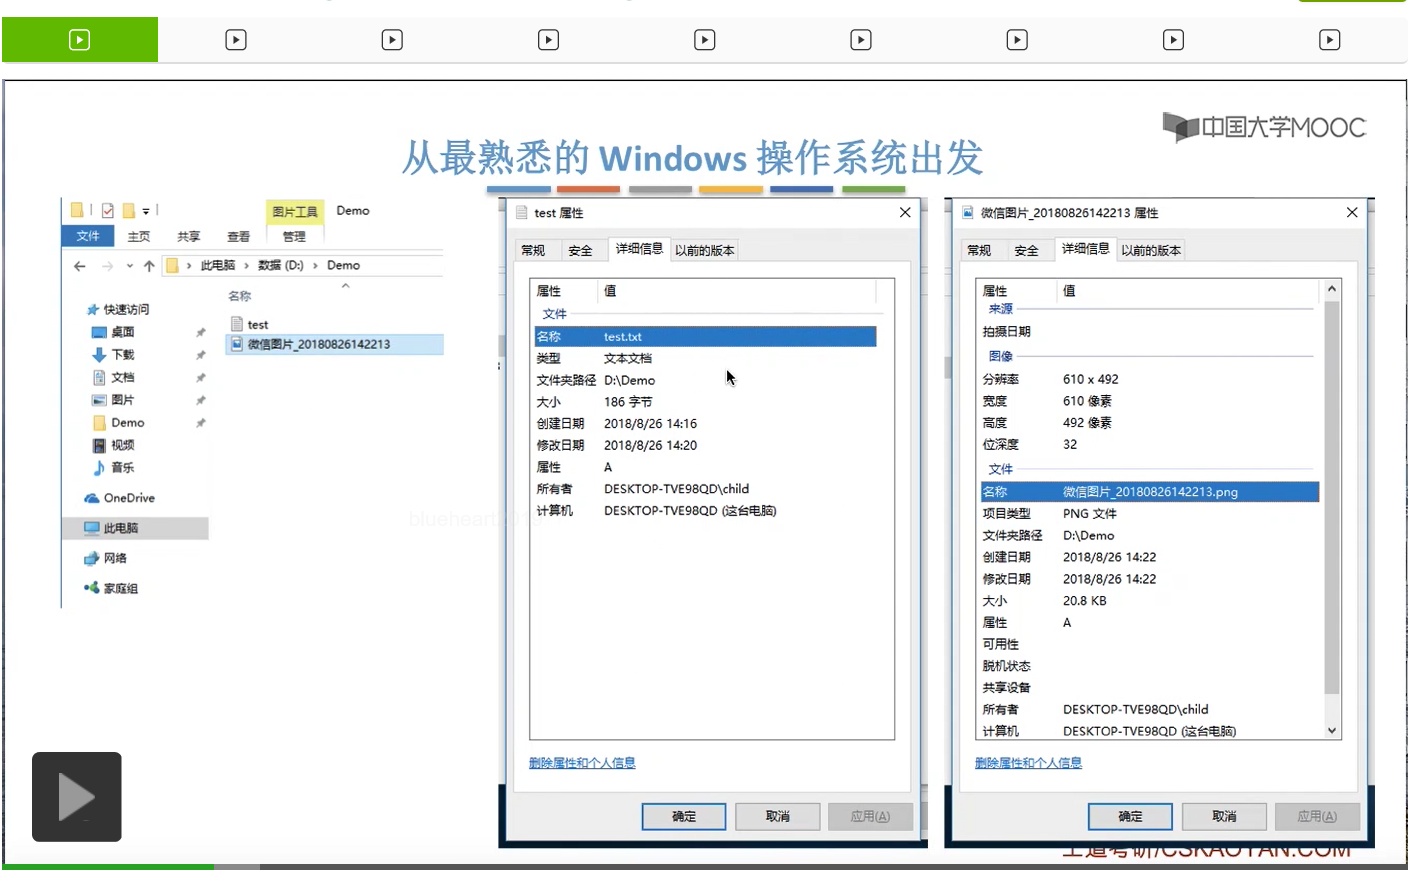
Task: Open OneDrive via its cloud icon
Action: pyautogui.click(x=92, y=498)
